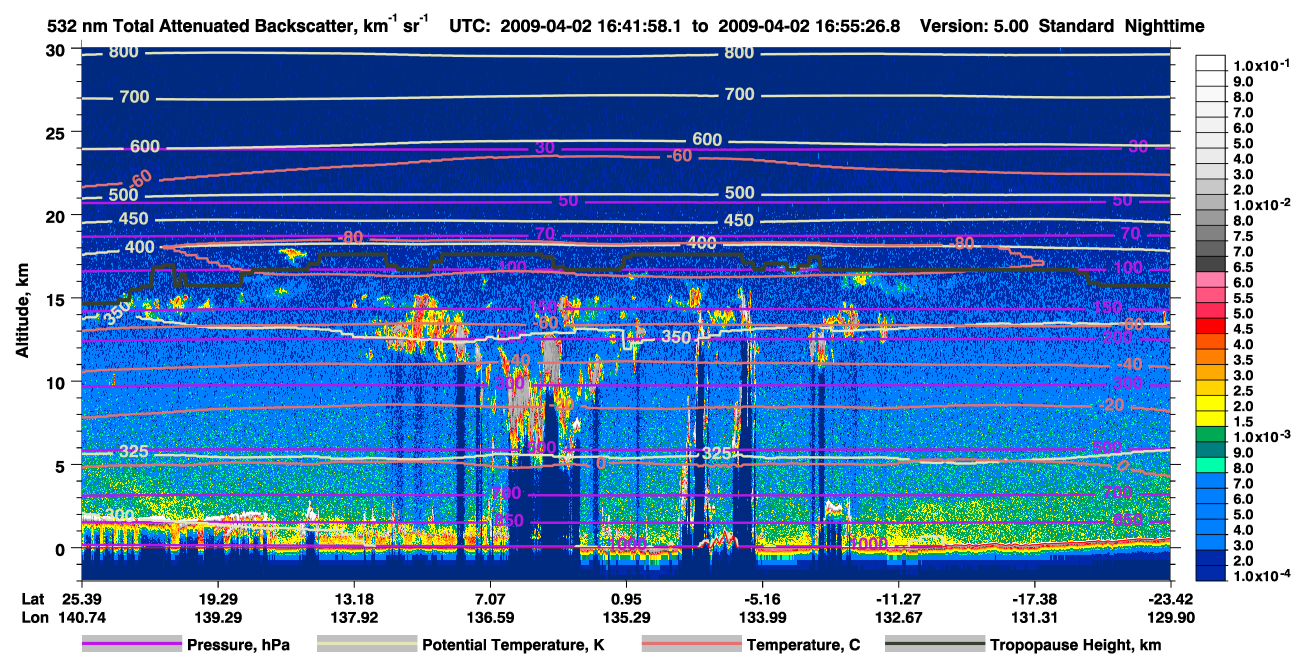Click colorbar label '2.5'

tap(1244, 391)
